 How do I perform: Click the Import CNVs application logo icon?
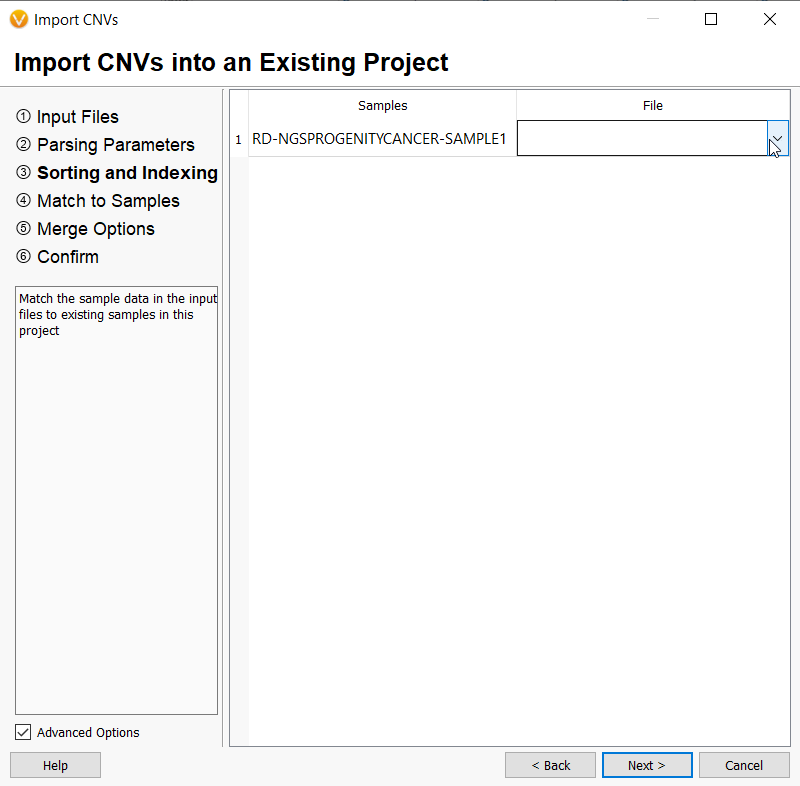[x=18, y=19]
